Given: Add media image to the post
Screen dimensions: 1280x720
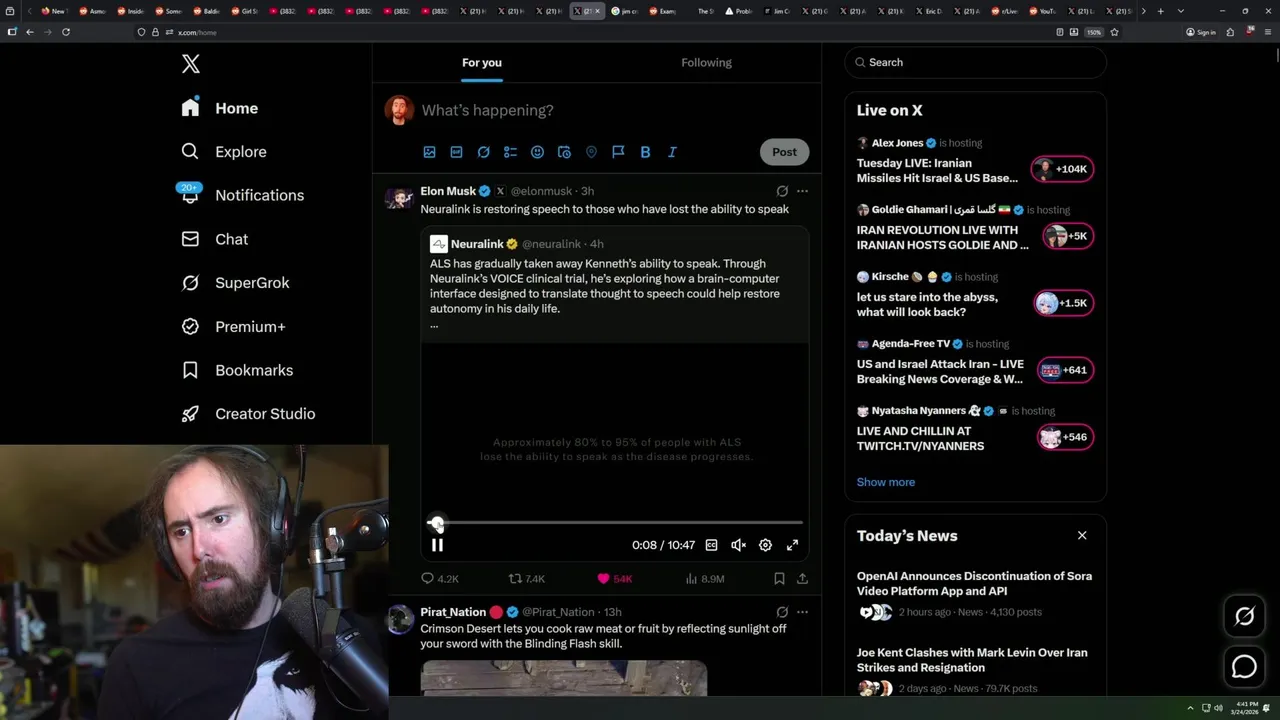Looking at the screenshot, I should (x=429, y=152).
